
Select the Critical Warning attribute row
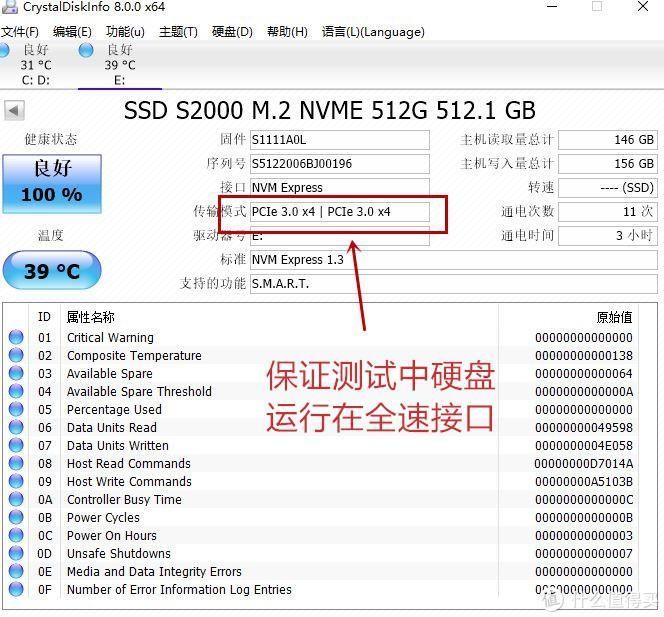[322, 338]
